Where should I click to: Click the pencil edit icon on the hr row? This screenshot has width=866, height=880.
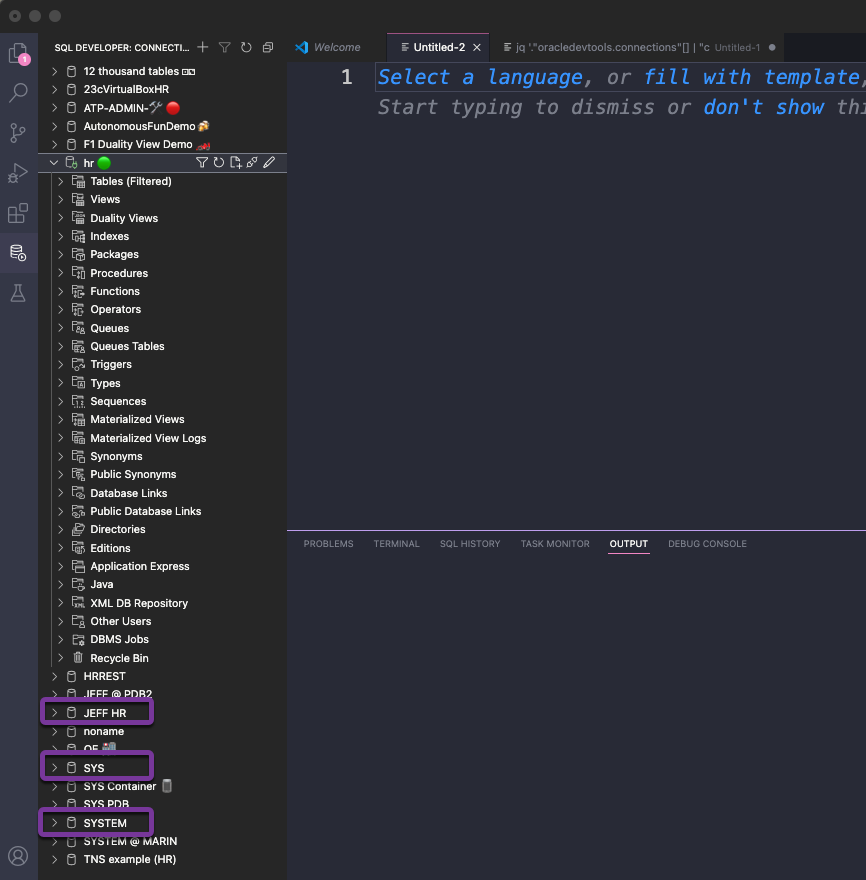point(269,163)
